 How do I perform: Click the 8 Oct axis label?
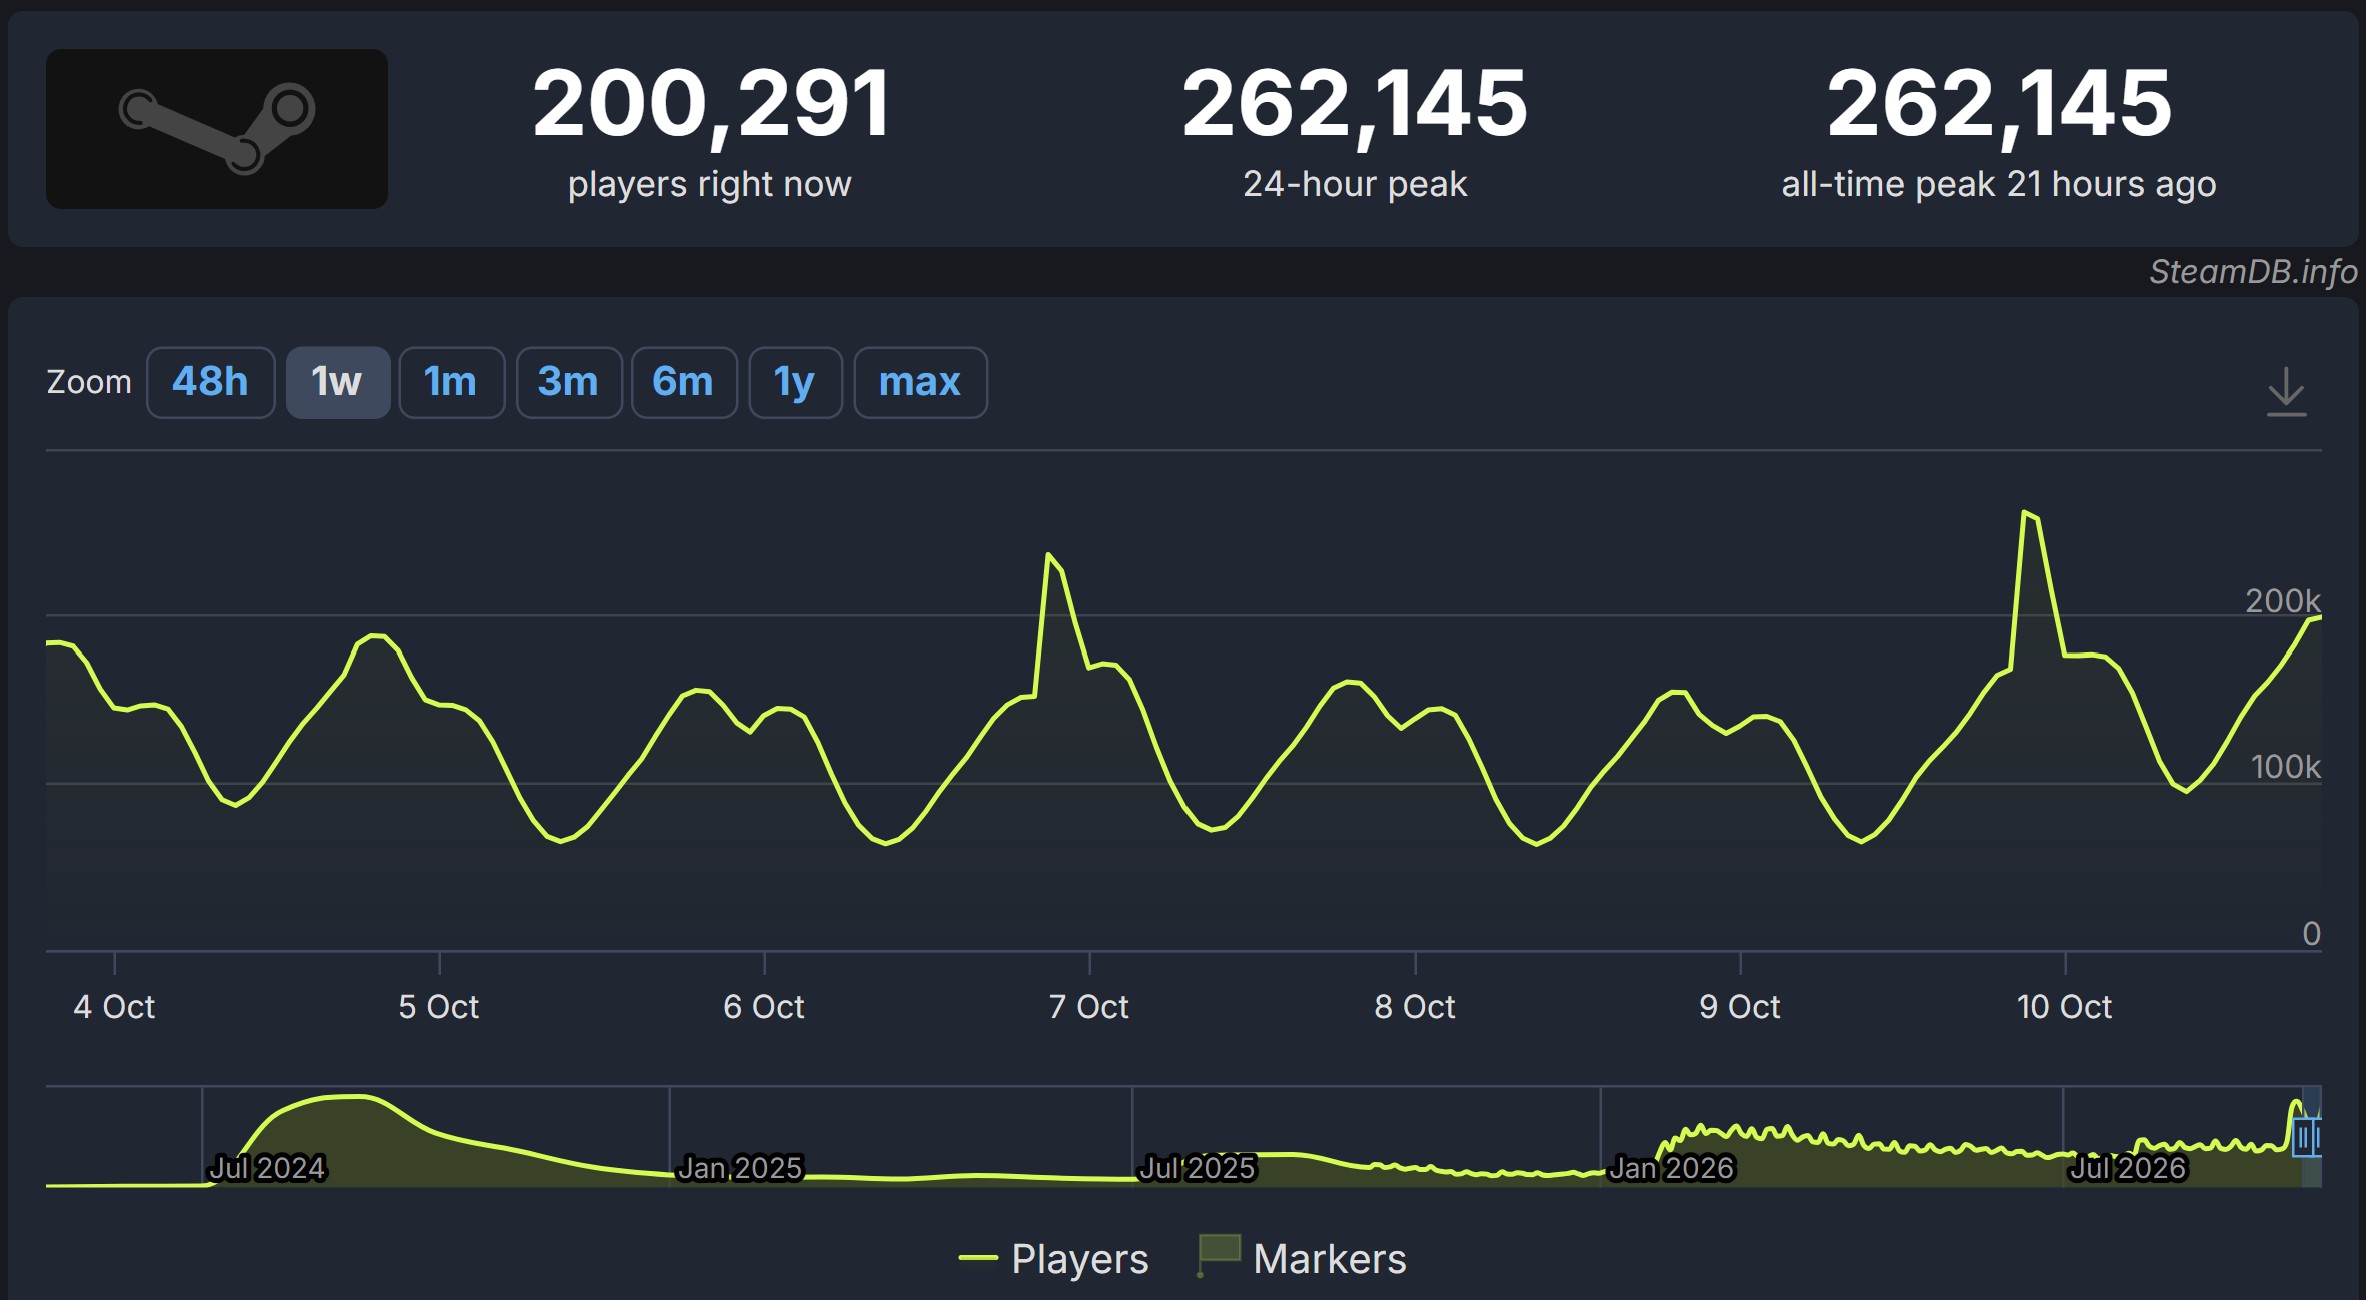pos(1415,1006)
